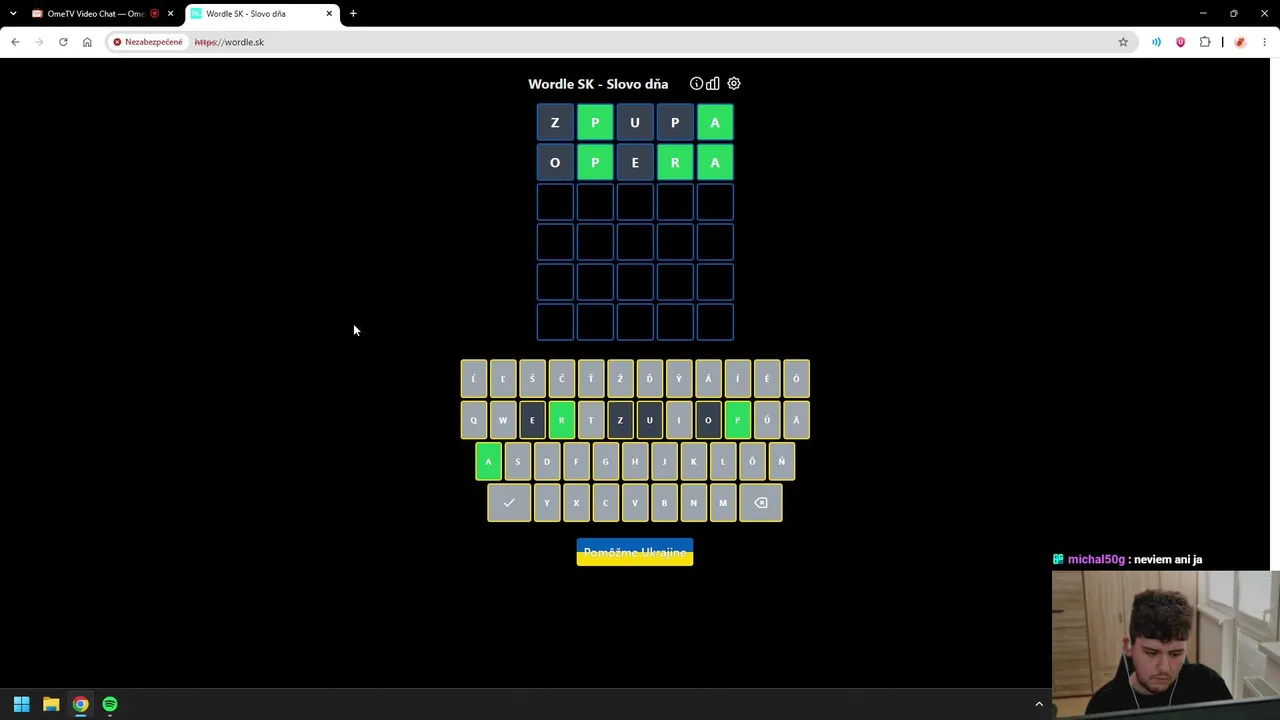Tap the Ý key on the on-screen keyboard

[x=679, y=379]
